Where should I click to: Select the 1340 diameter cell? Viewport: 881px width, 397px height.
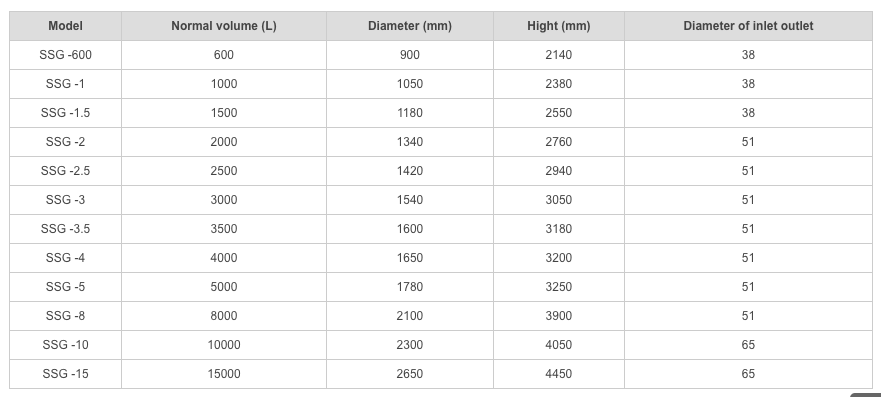pos(410,142)
